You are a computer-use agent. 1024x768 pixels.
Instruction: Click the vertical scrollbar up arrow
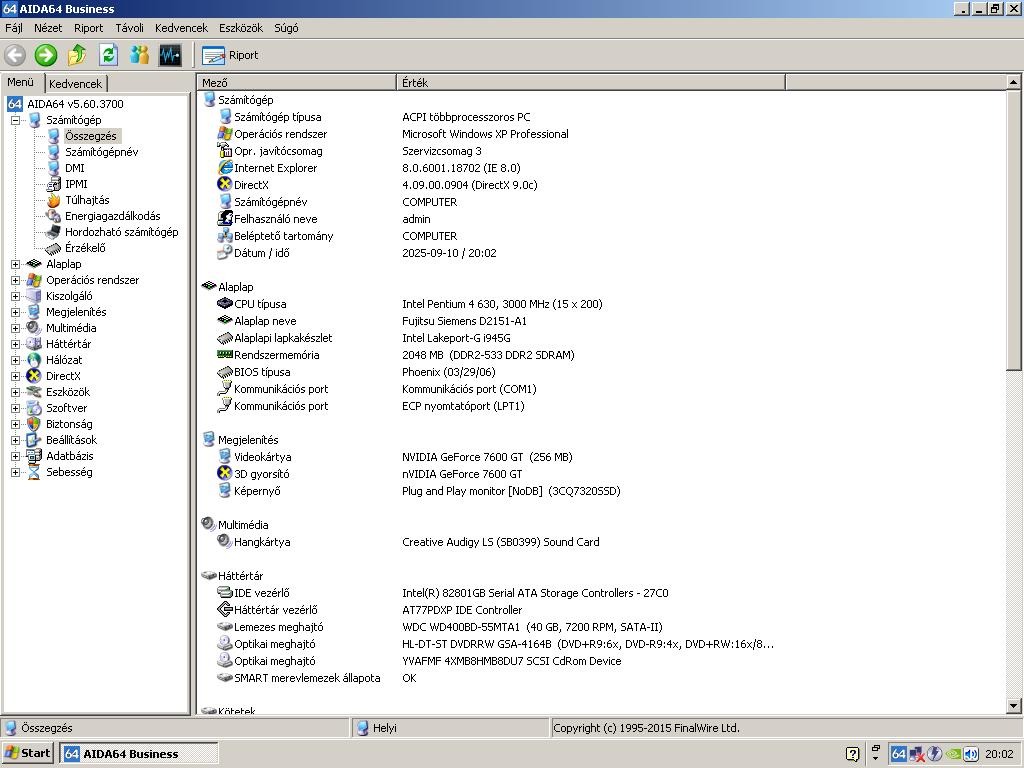1013,82
